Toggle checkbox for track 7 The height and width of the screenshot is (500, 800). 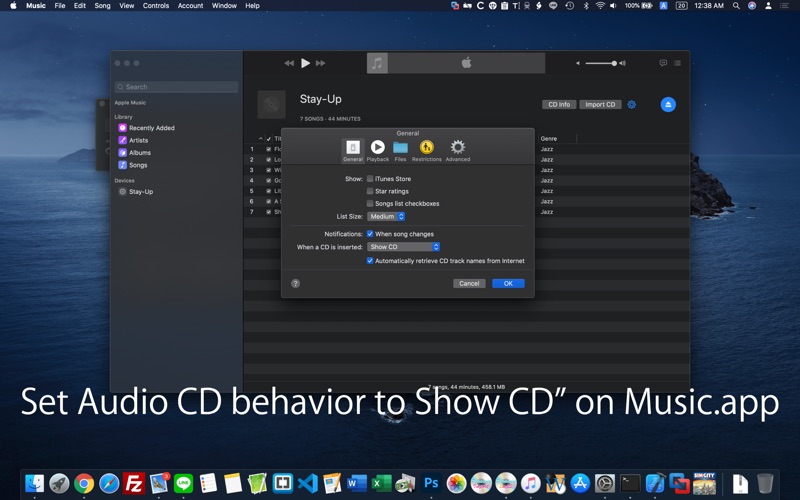click(x=268, y=212)
